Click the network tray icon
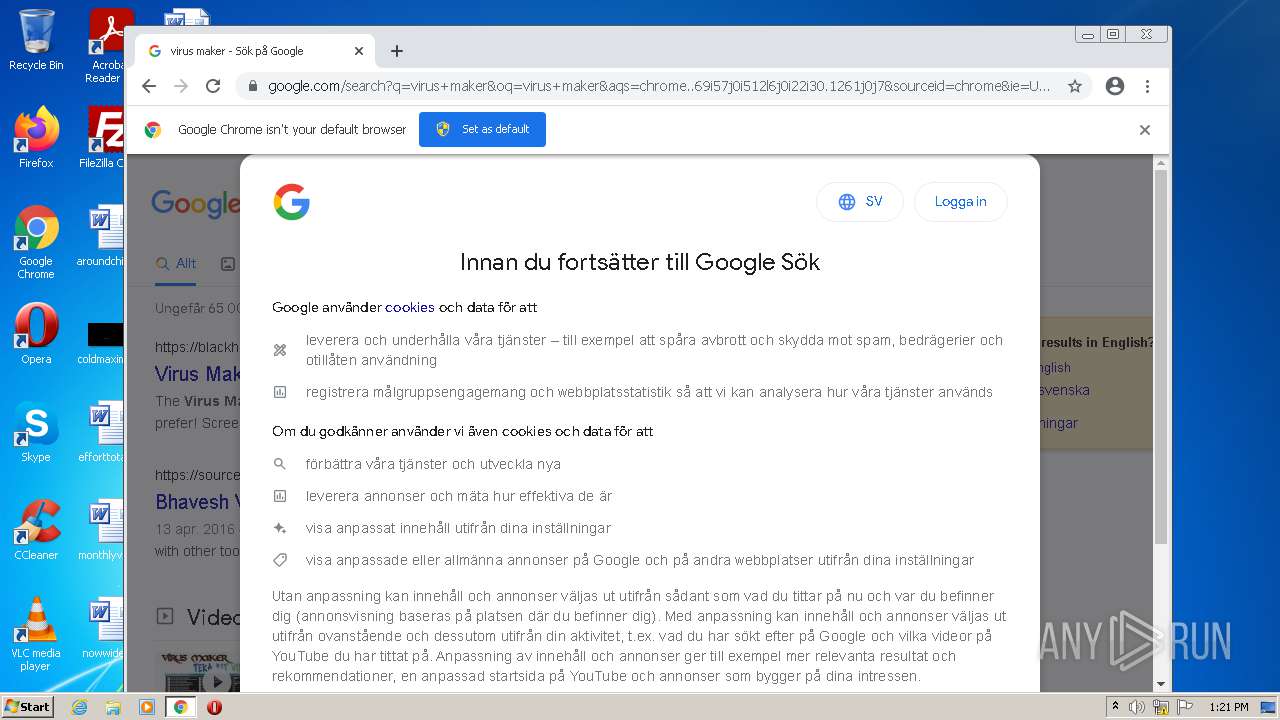Screen dimensions: 1280x720 1161,707
